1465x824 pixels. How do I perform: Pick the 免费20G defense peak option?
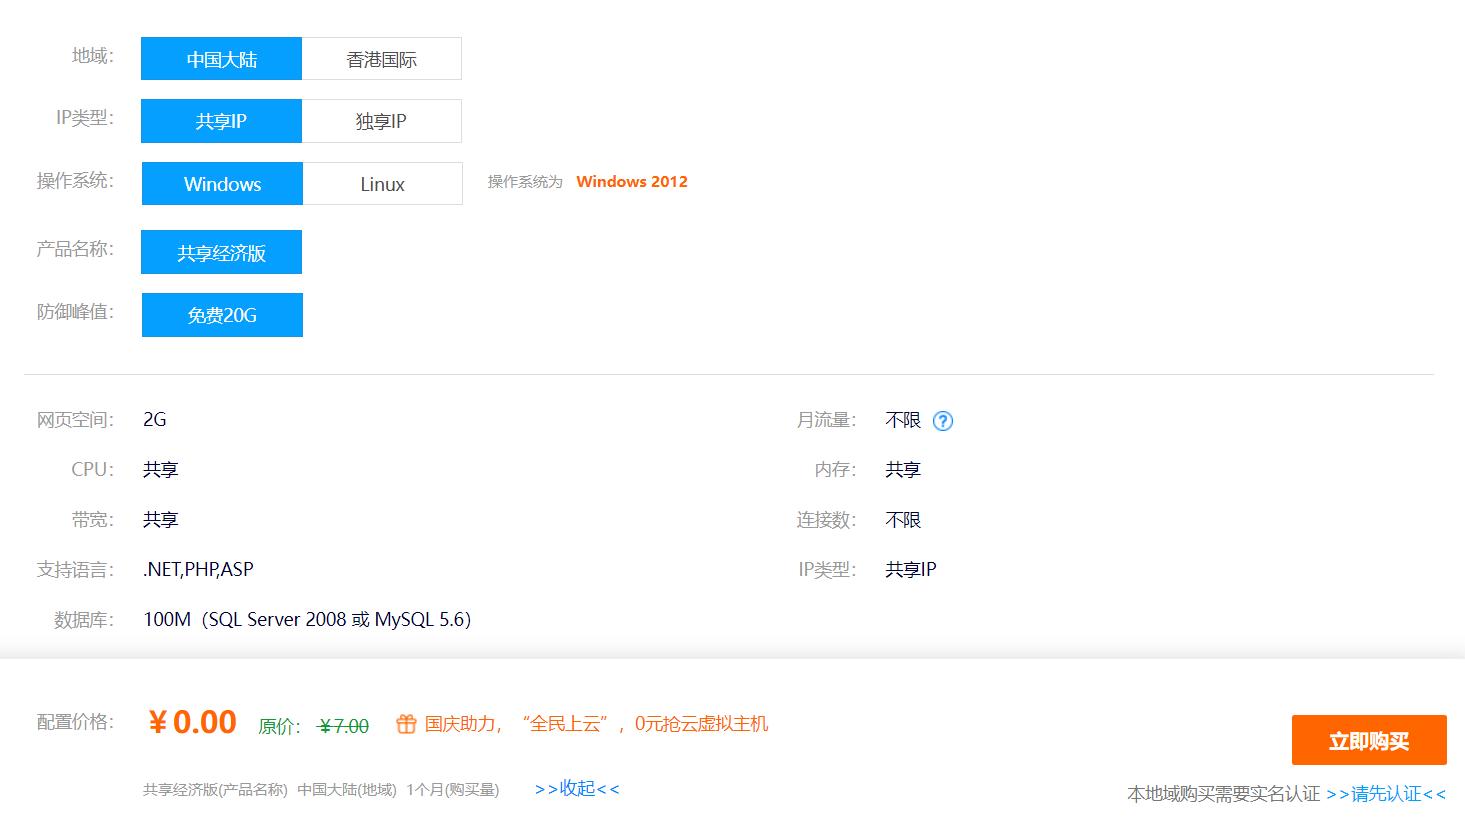click(222, 315)
